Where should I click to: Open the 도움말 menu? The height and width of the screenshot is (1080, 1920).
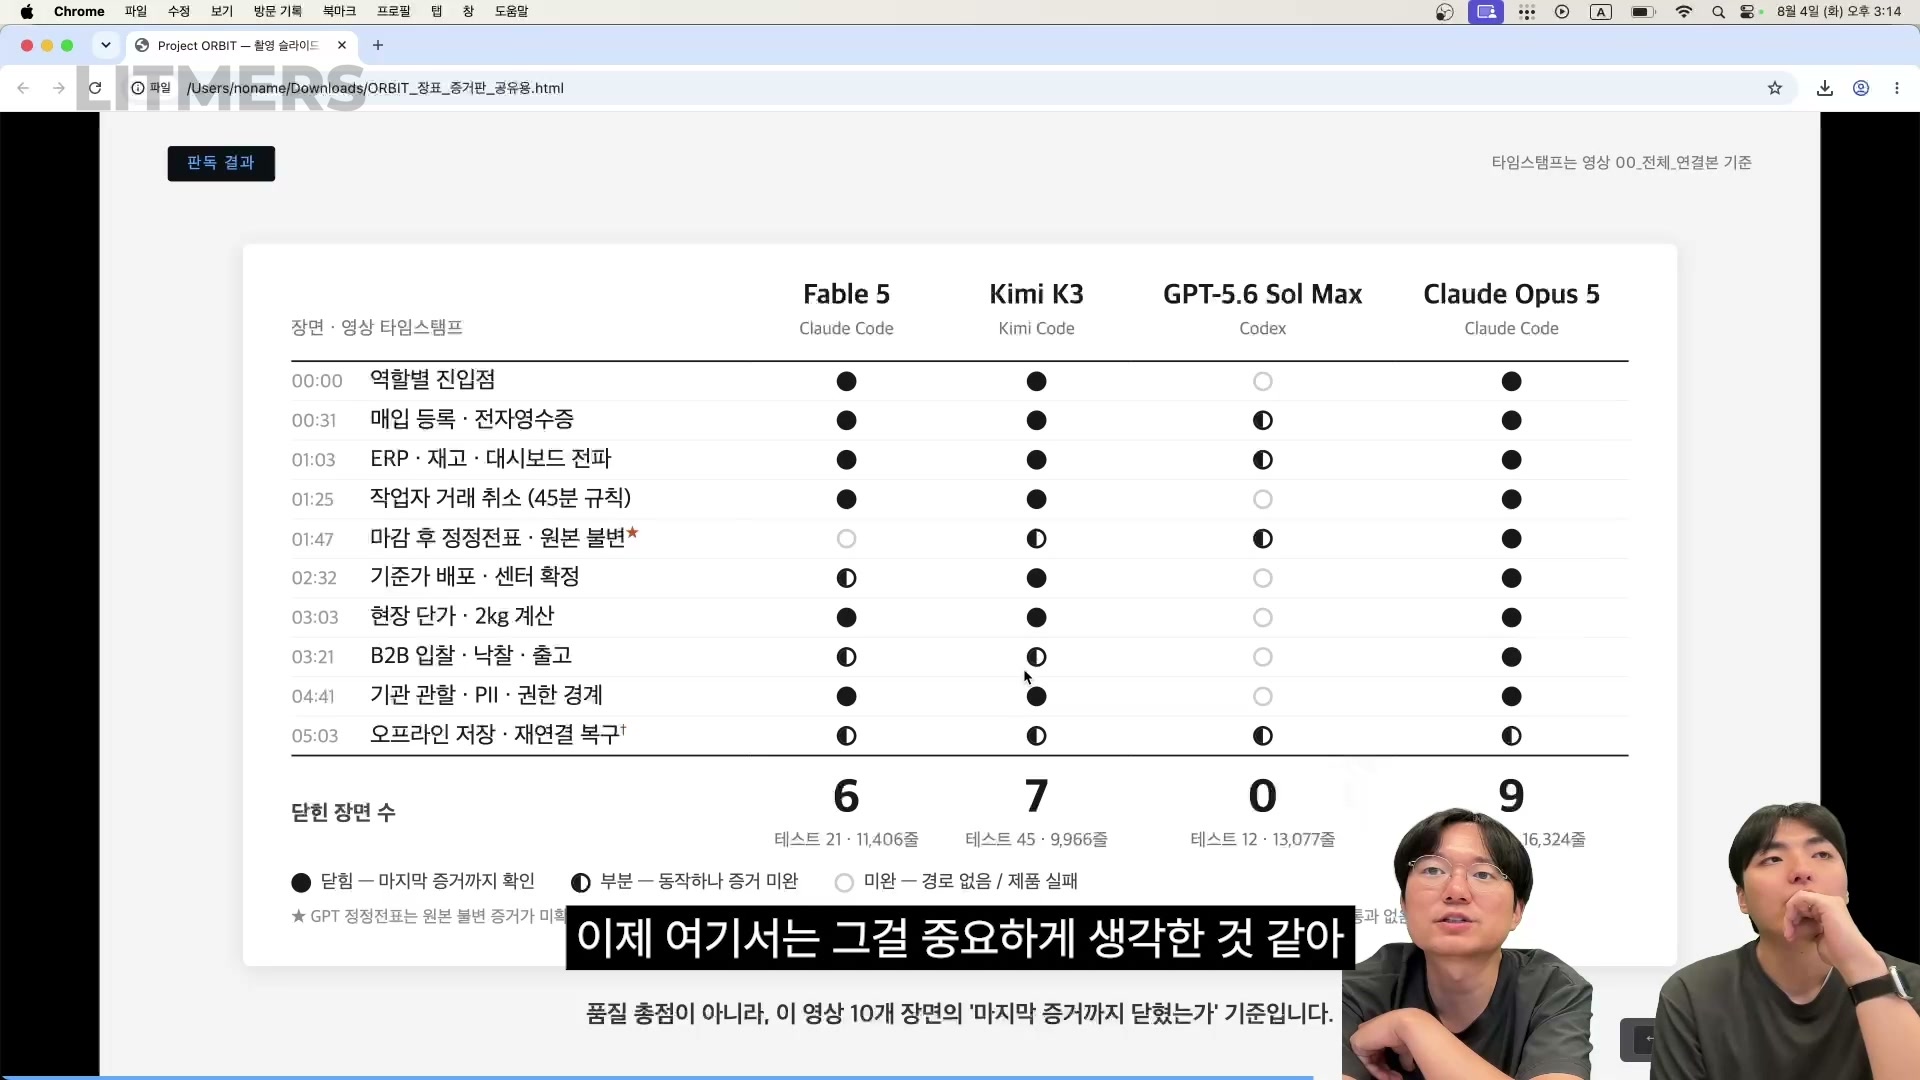pyautogui.click(x=511, y=12)
